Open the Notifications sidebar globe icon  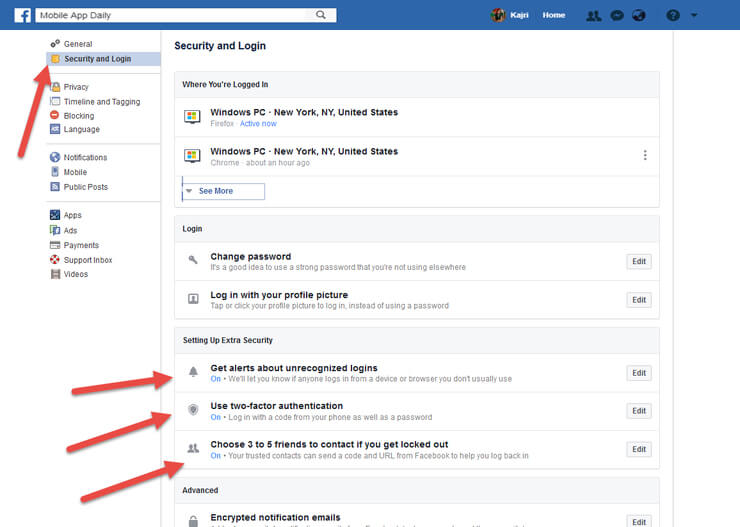[55, 157]
